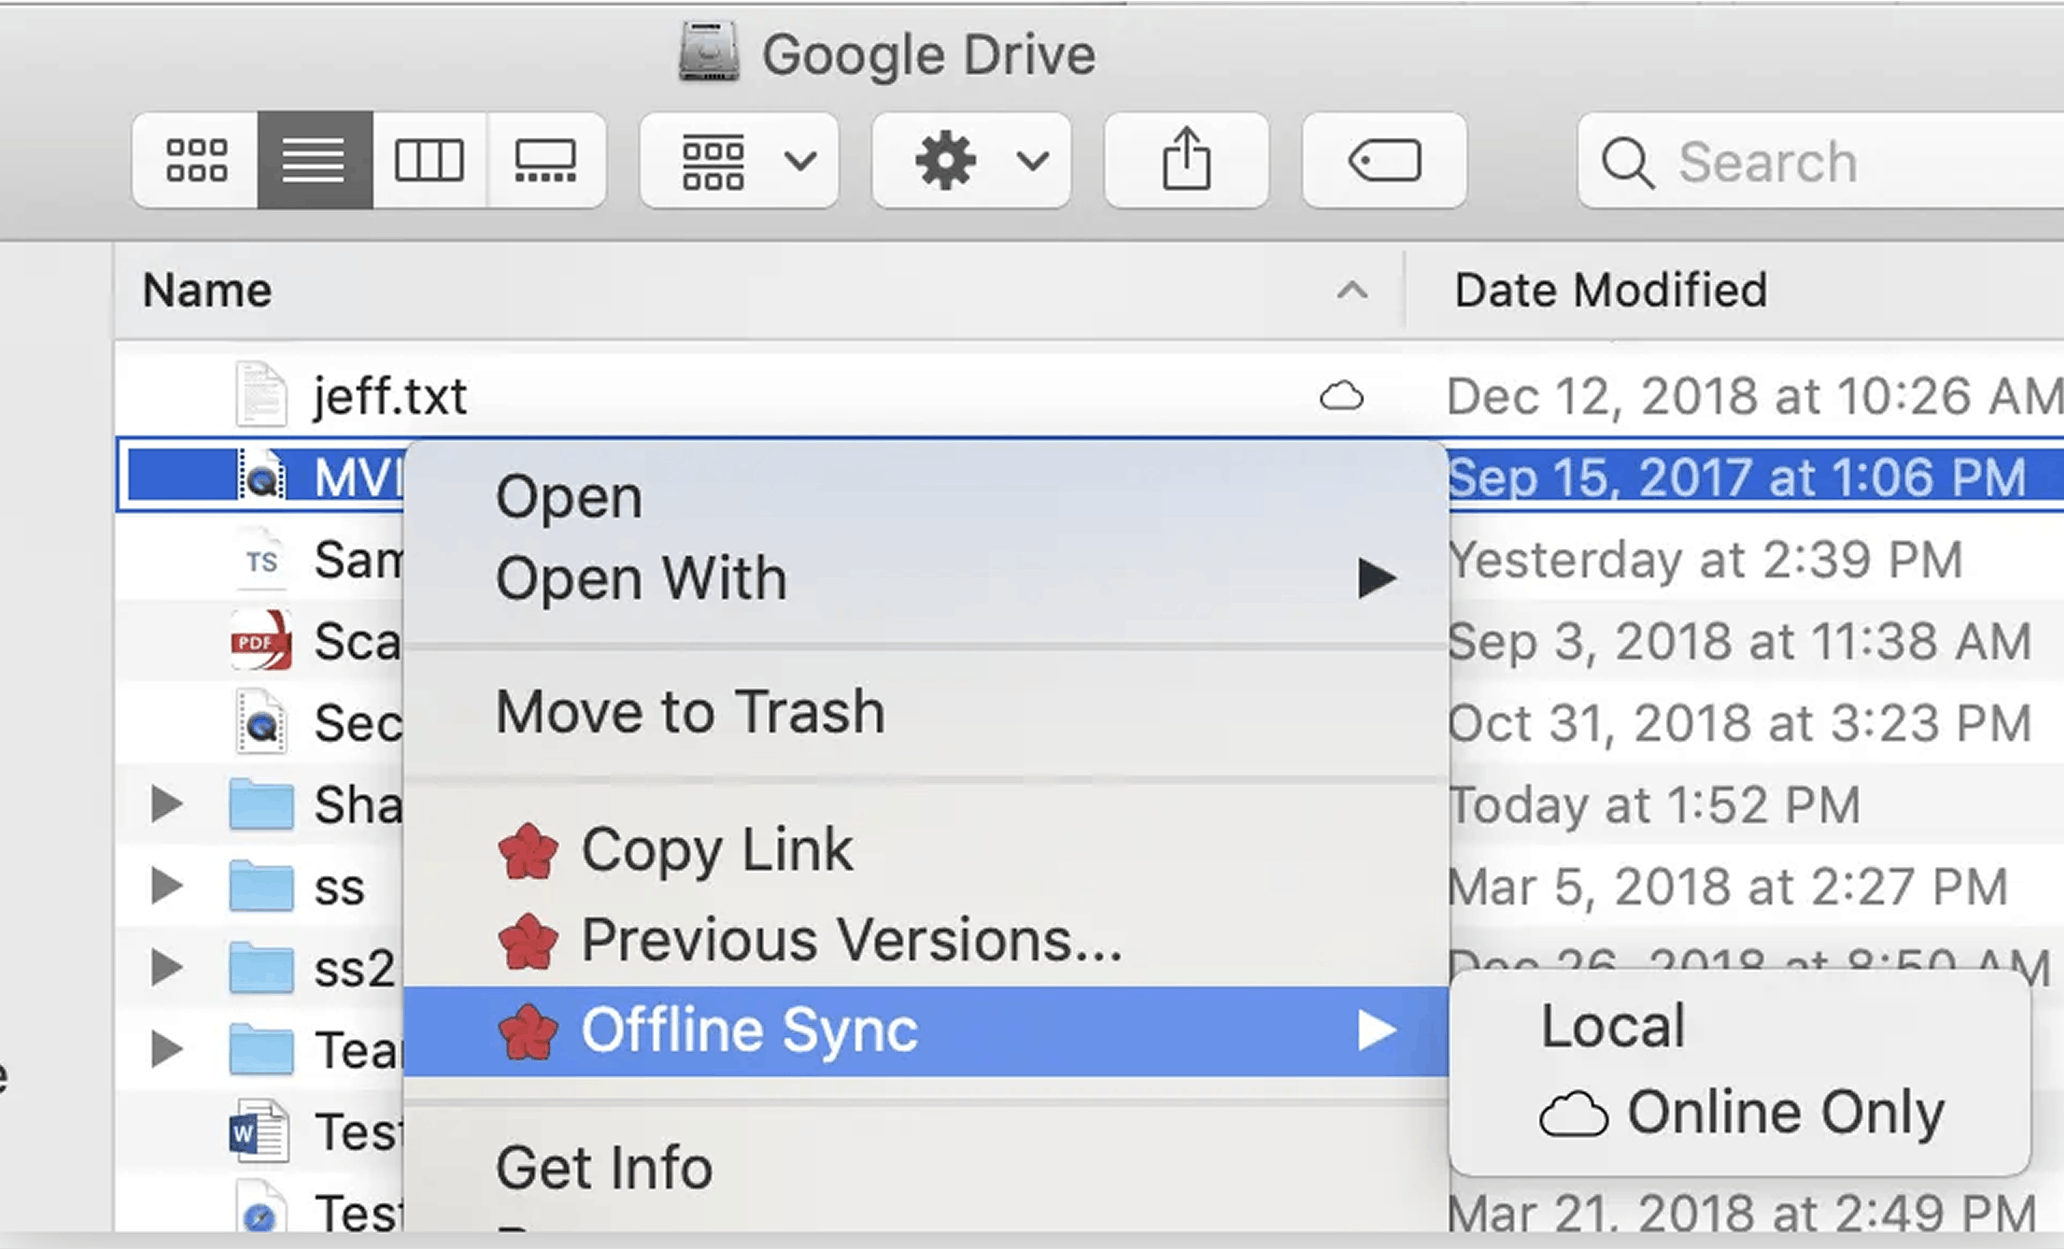
Task: Expand the ss2 folder disclosure triangle
Action: point(166,967)
